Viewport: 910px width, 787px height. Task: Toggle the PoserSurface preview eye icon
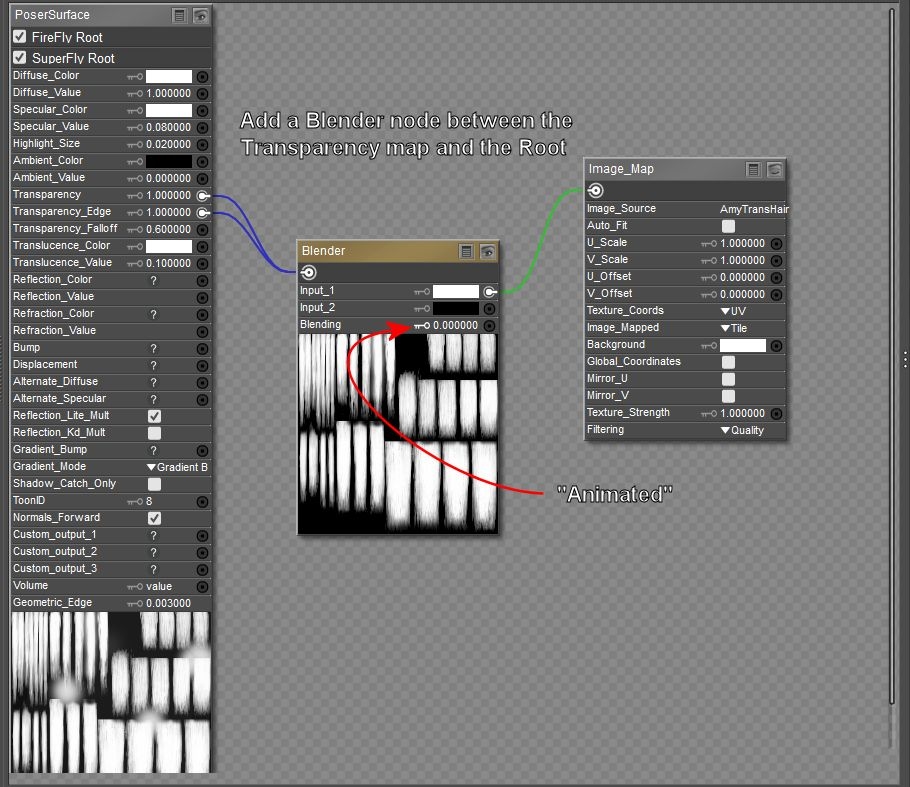(200, 15)
